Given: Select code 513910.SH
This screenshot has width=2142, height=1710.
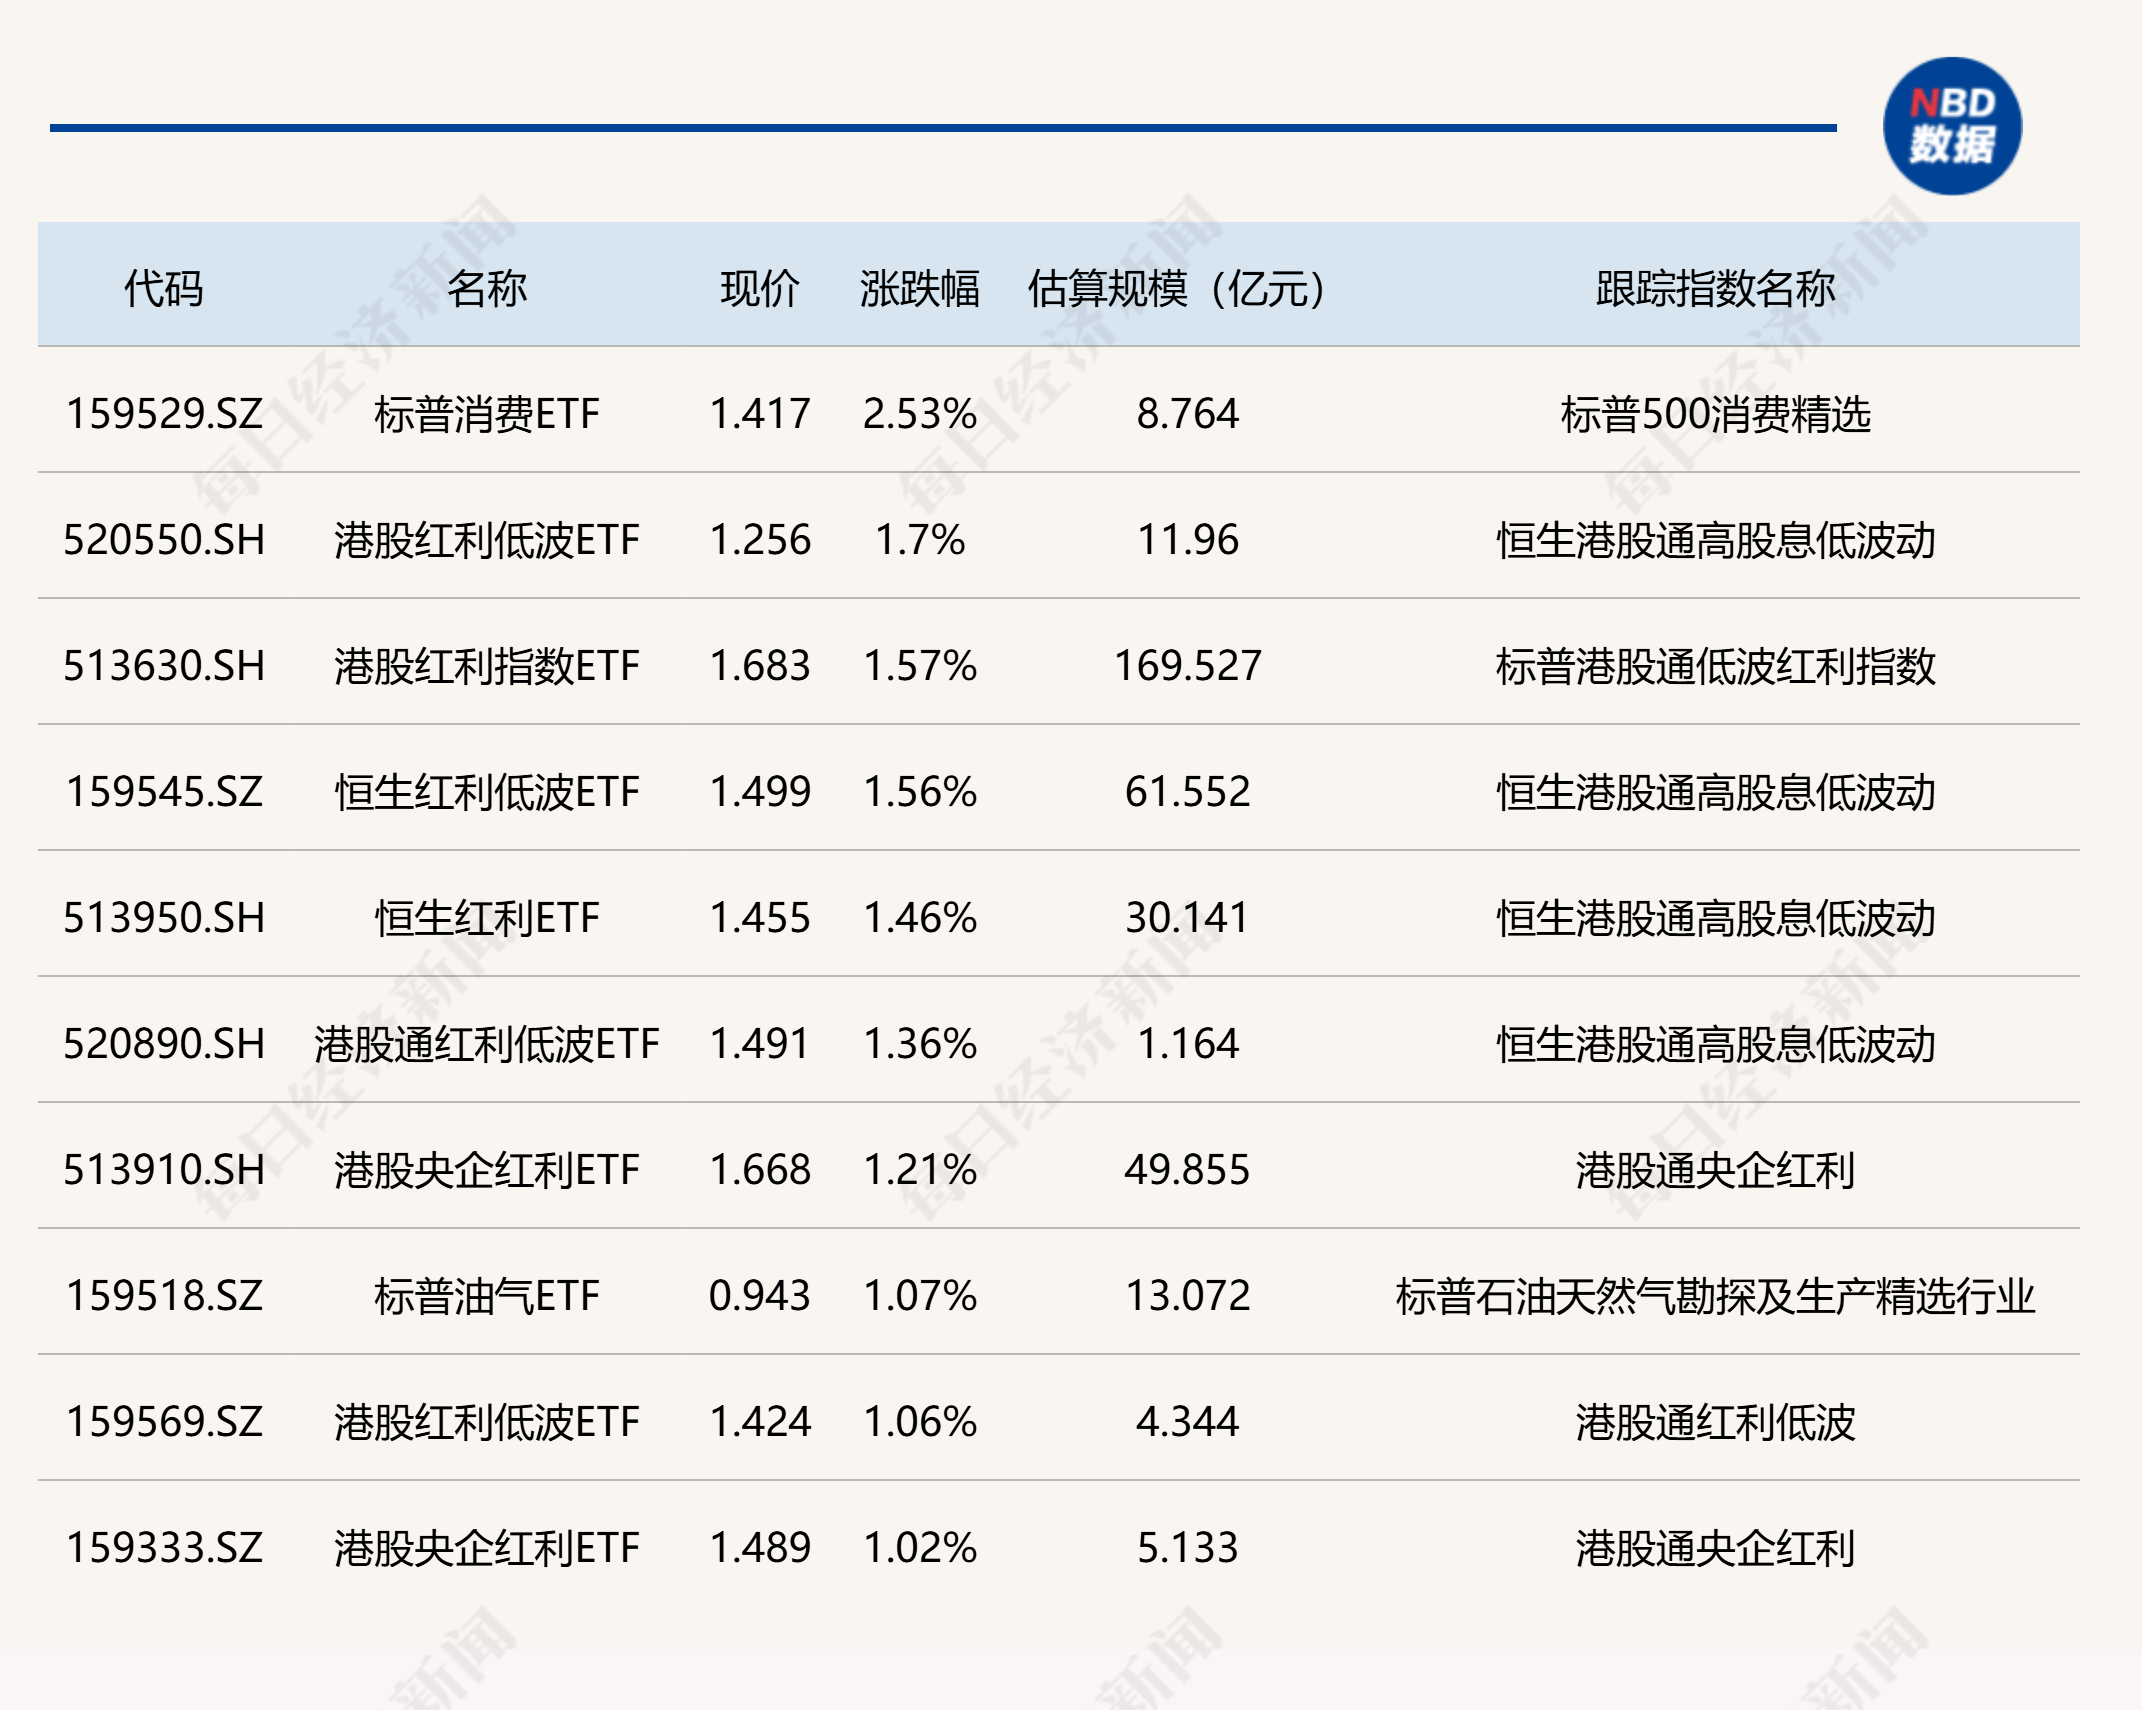Looking at the screenshot, I should (164, 1170).
